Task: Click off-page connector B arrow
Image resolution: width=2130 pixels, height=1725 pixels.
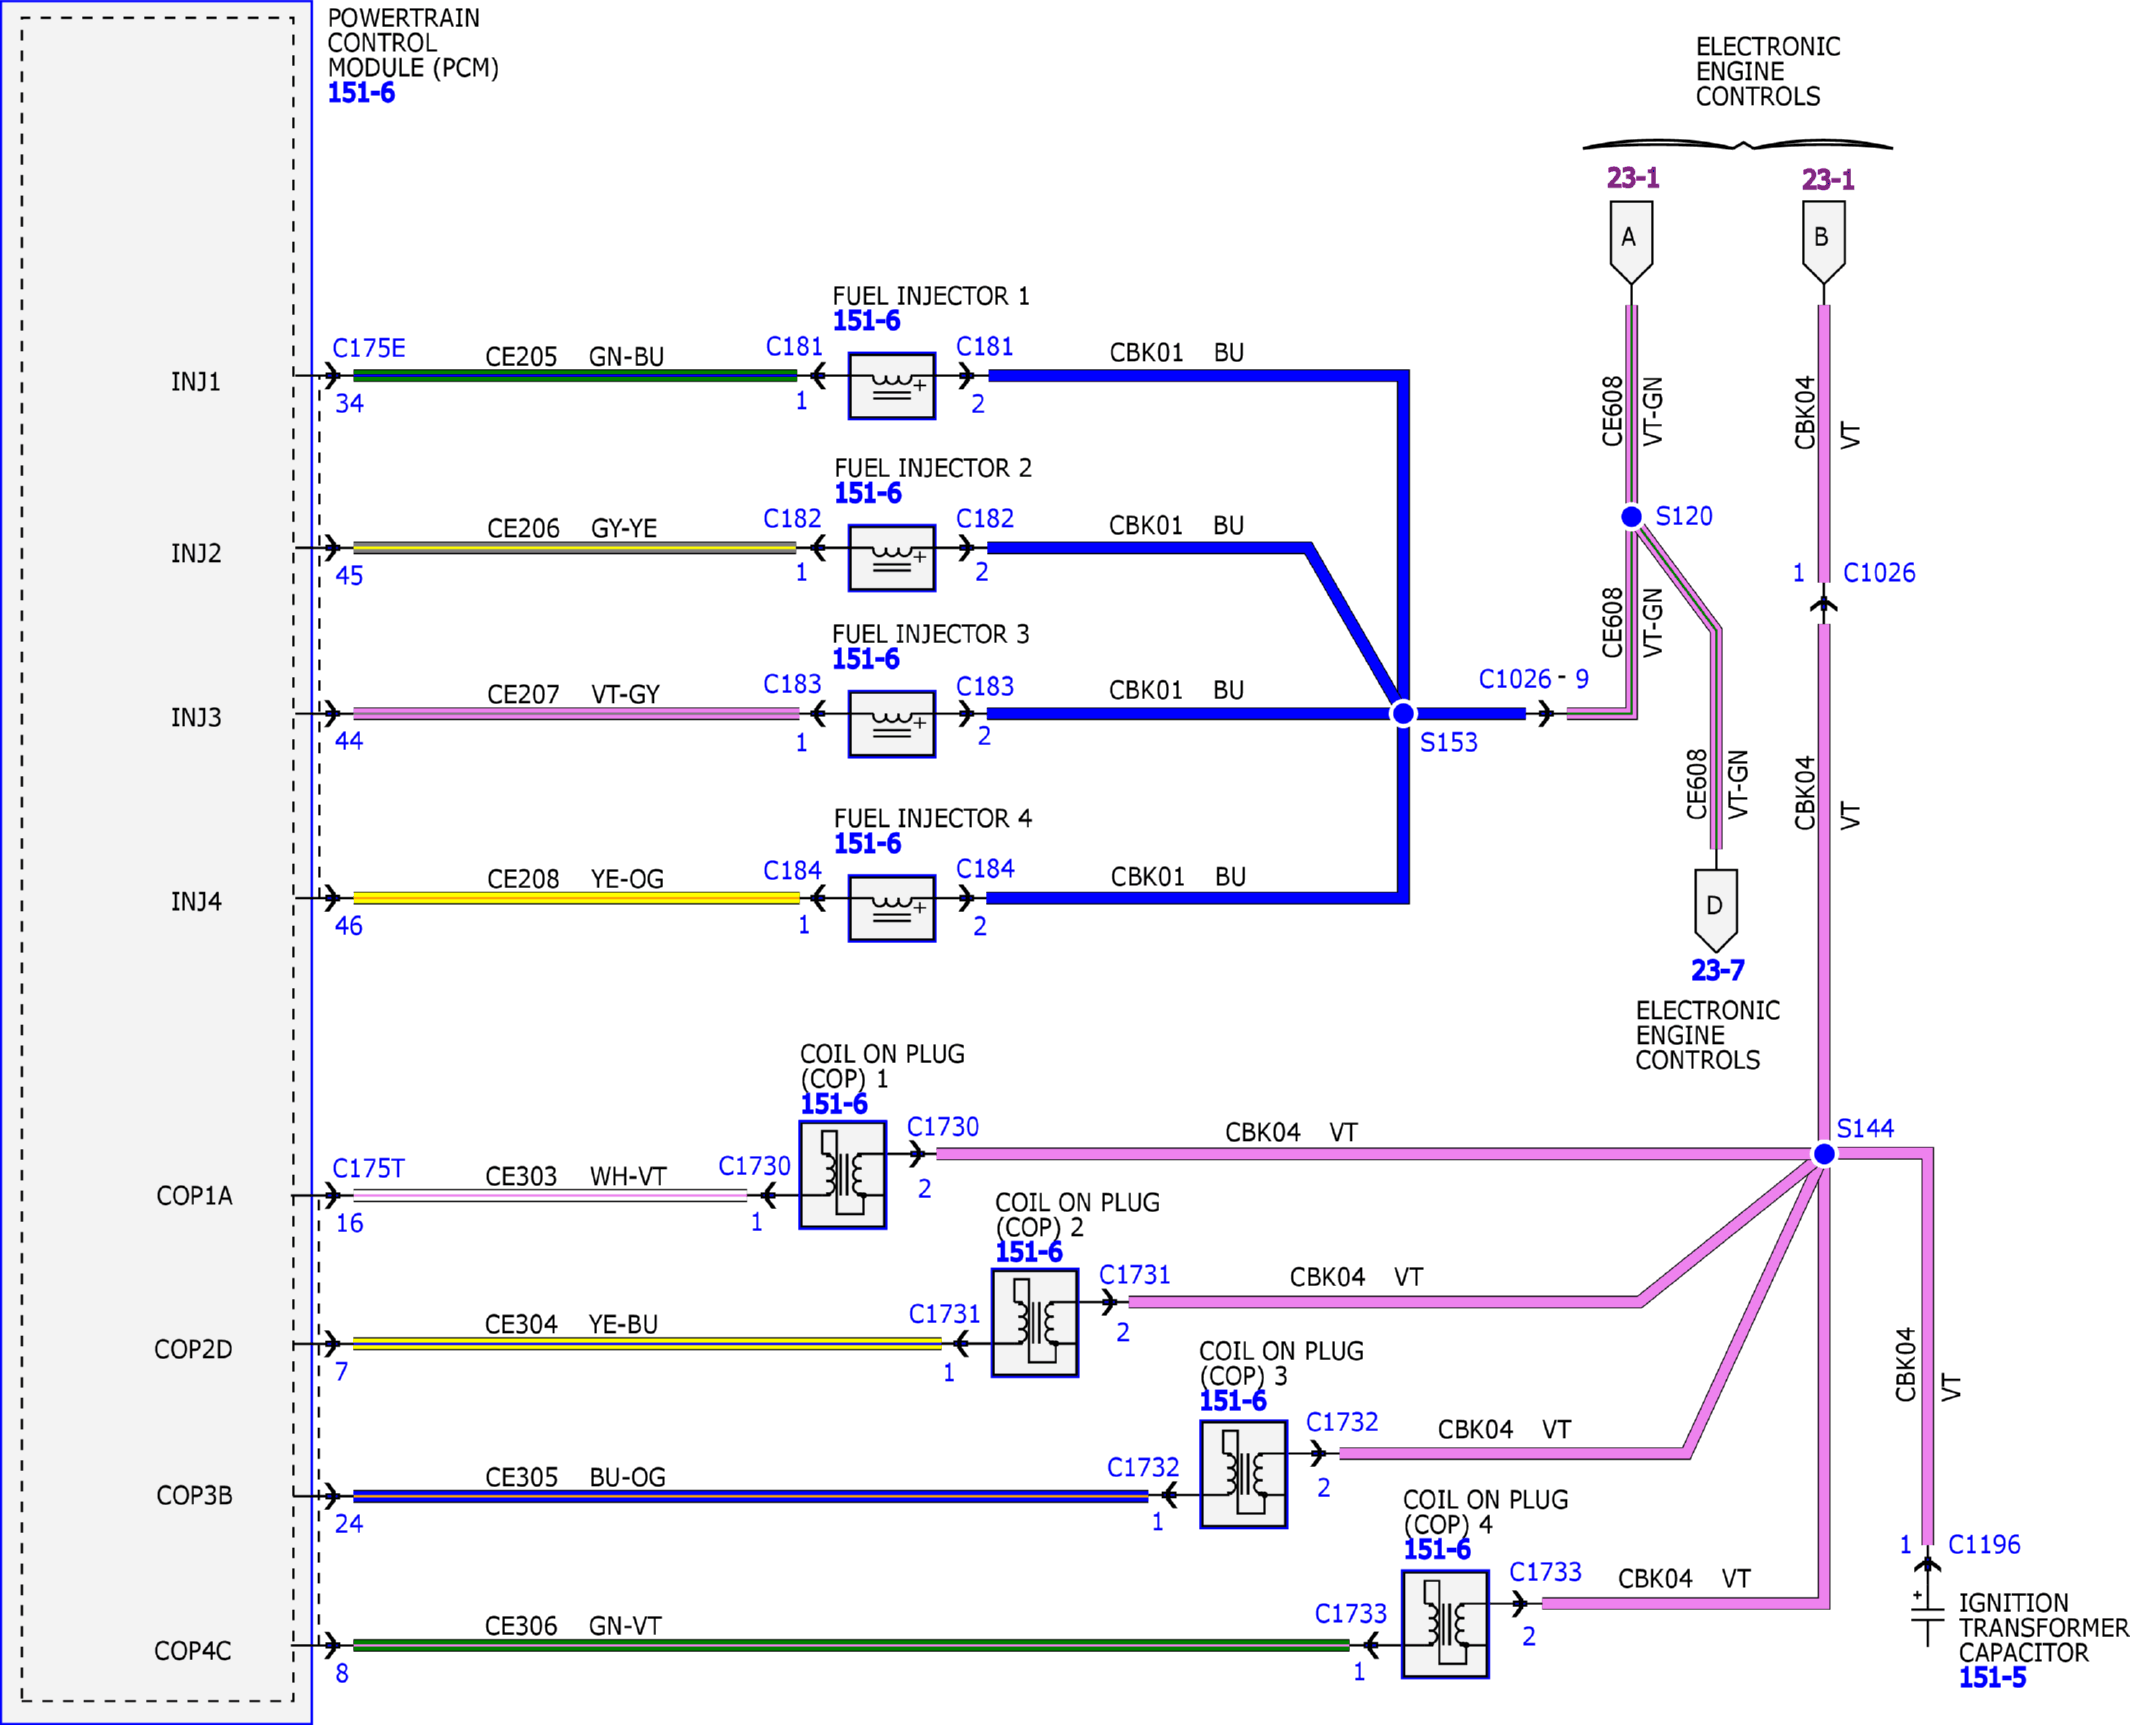Action: [x=1822, y=242]
